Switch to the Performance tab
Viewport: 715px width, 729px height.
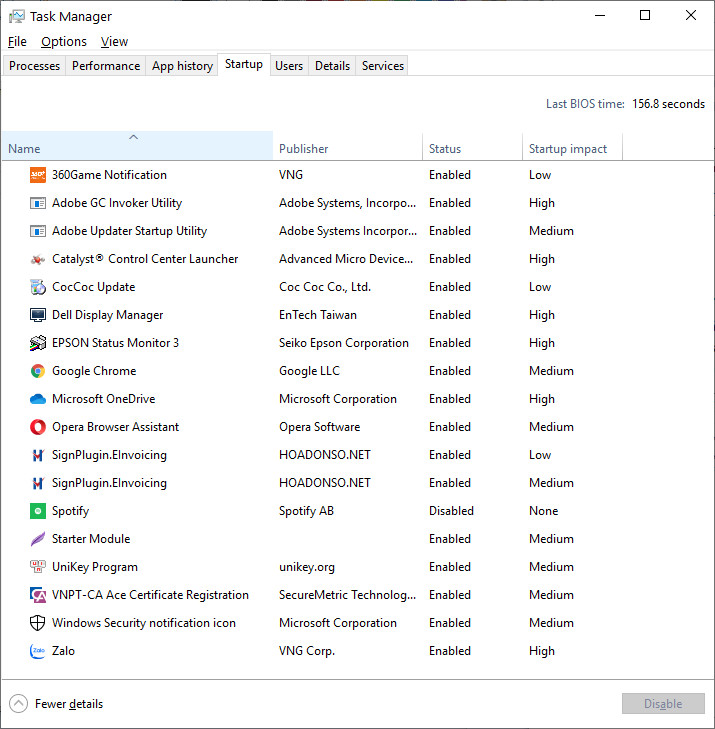click(x=106, y=66)
